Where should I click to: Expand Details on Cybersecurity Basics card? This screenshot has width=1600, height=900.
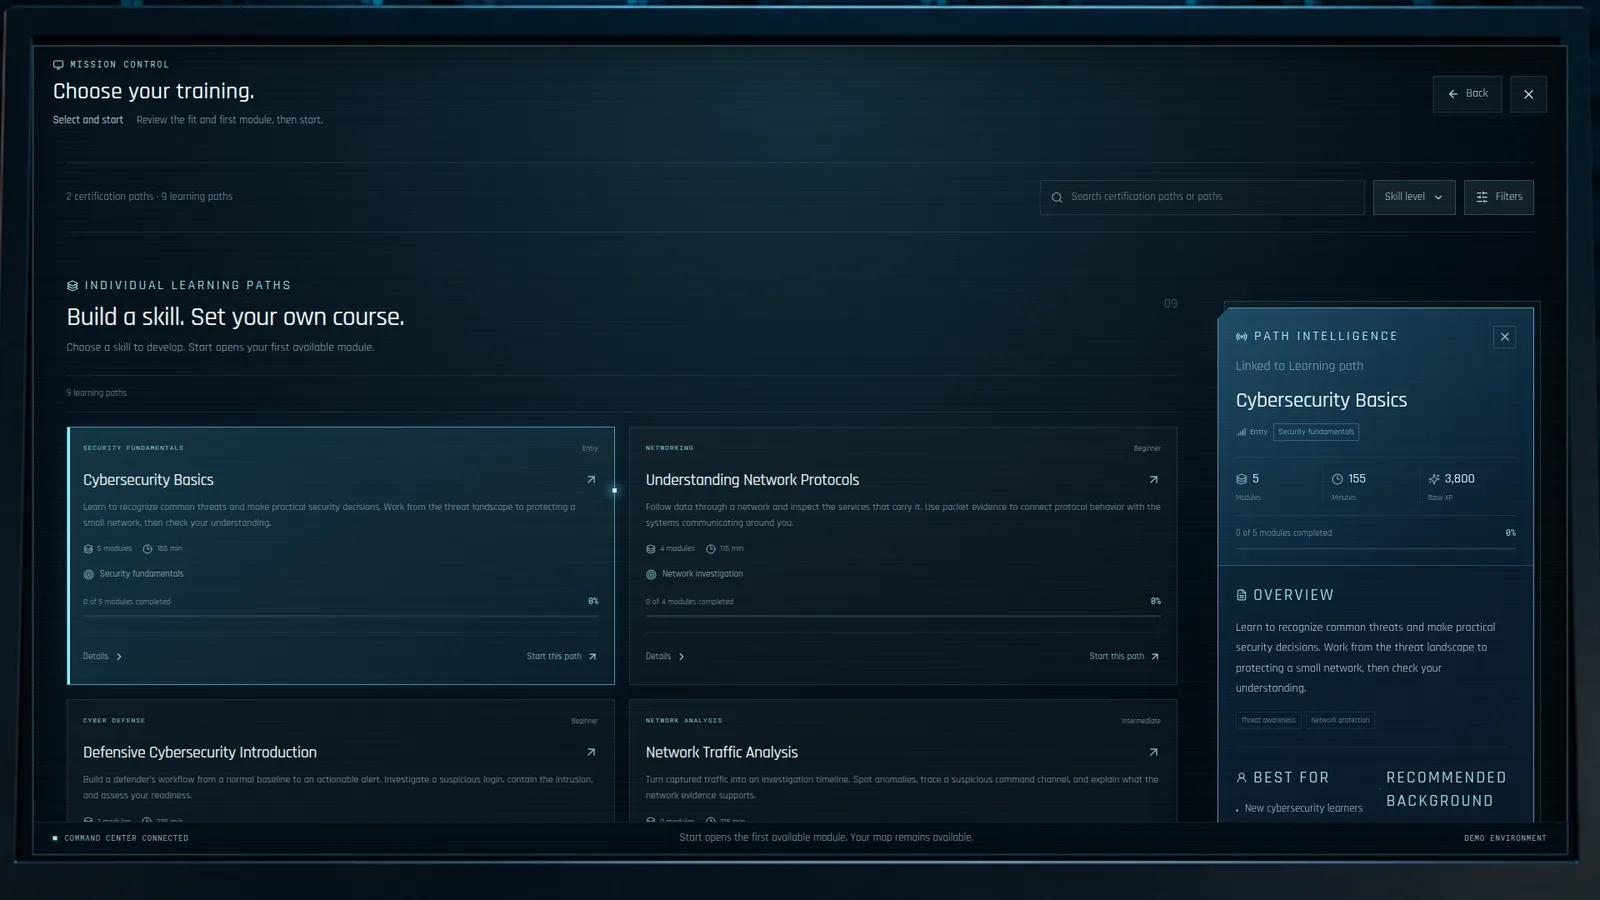pyautogui.click(x=102, y=657)
